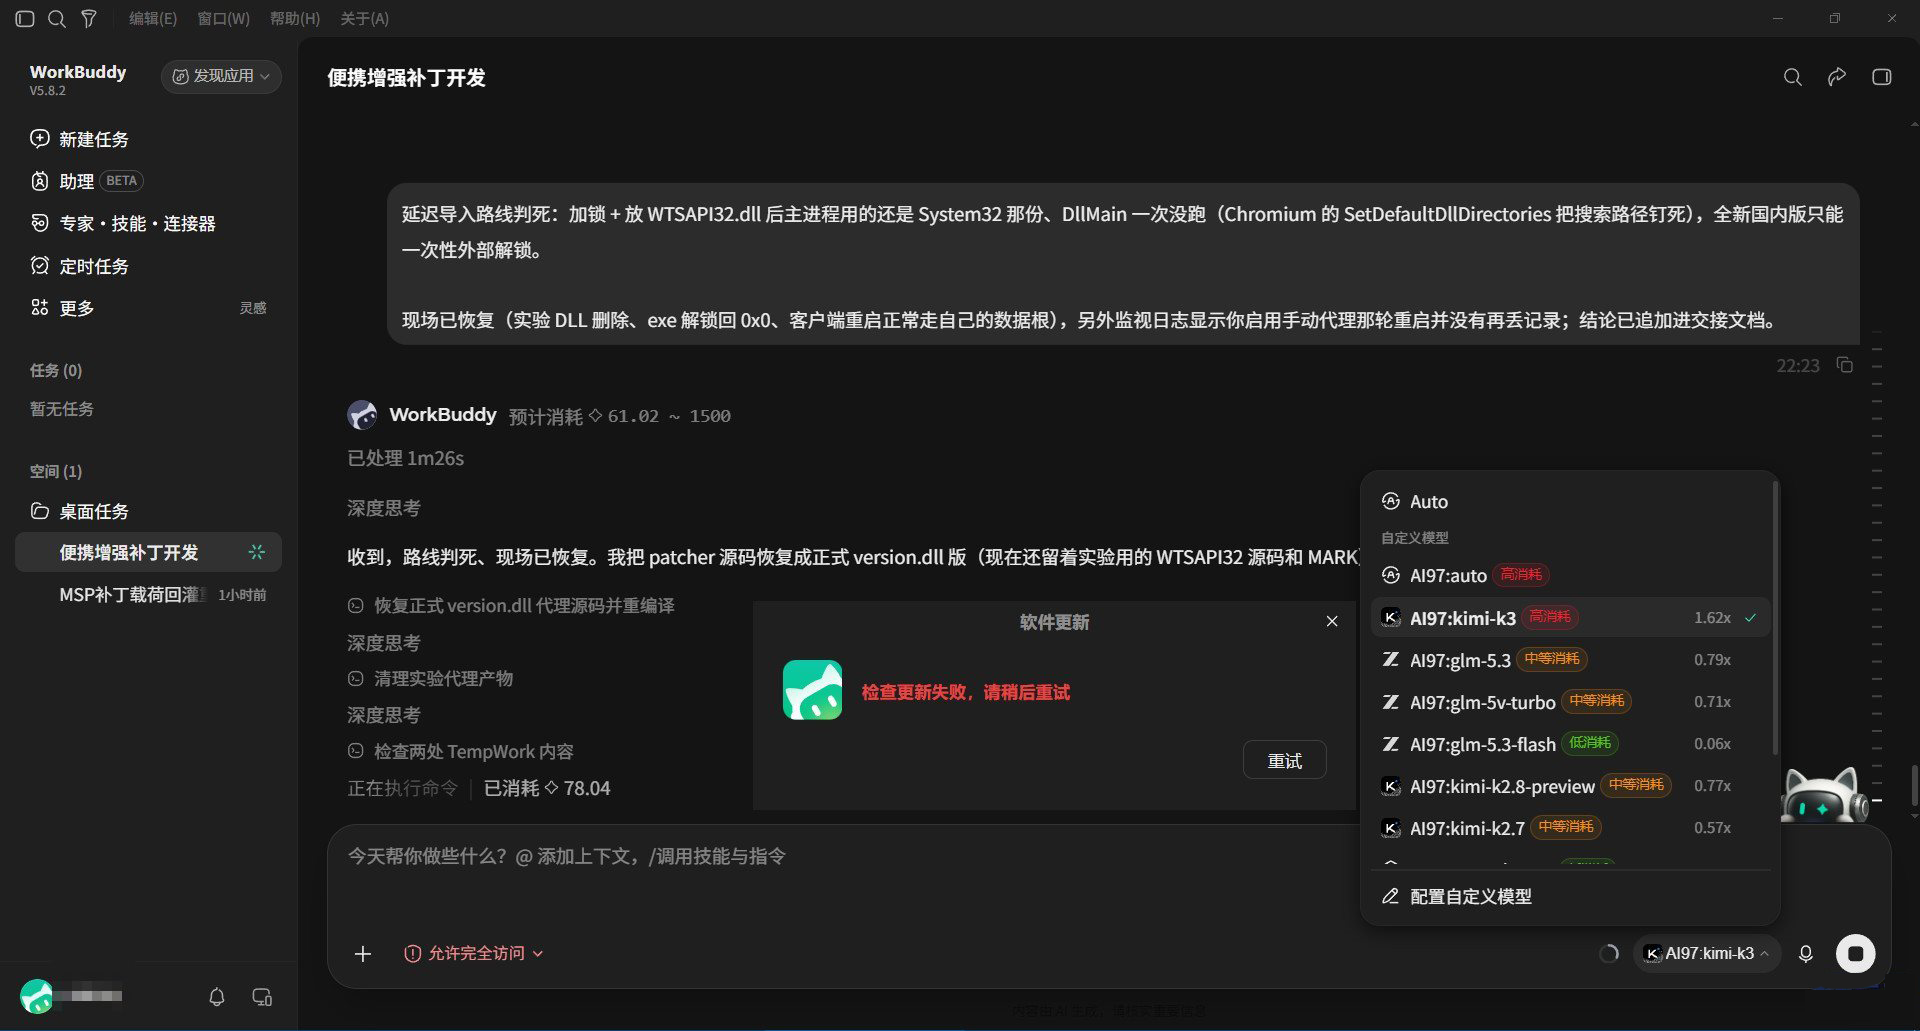Choose the AI97:auto model
This screenshot has width=1920, height=1031.
1570,575
